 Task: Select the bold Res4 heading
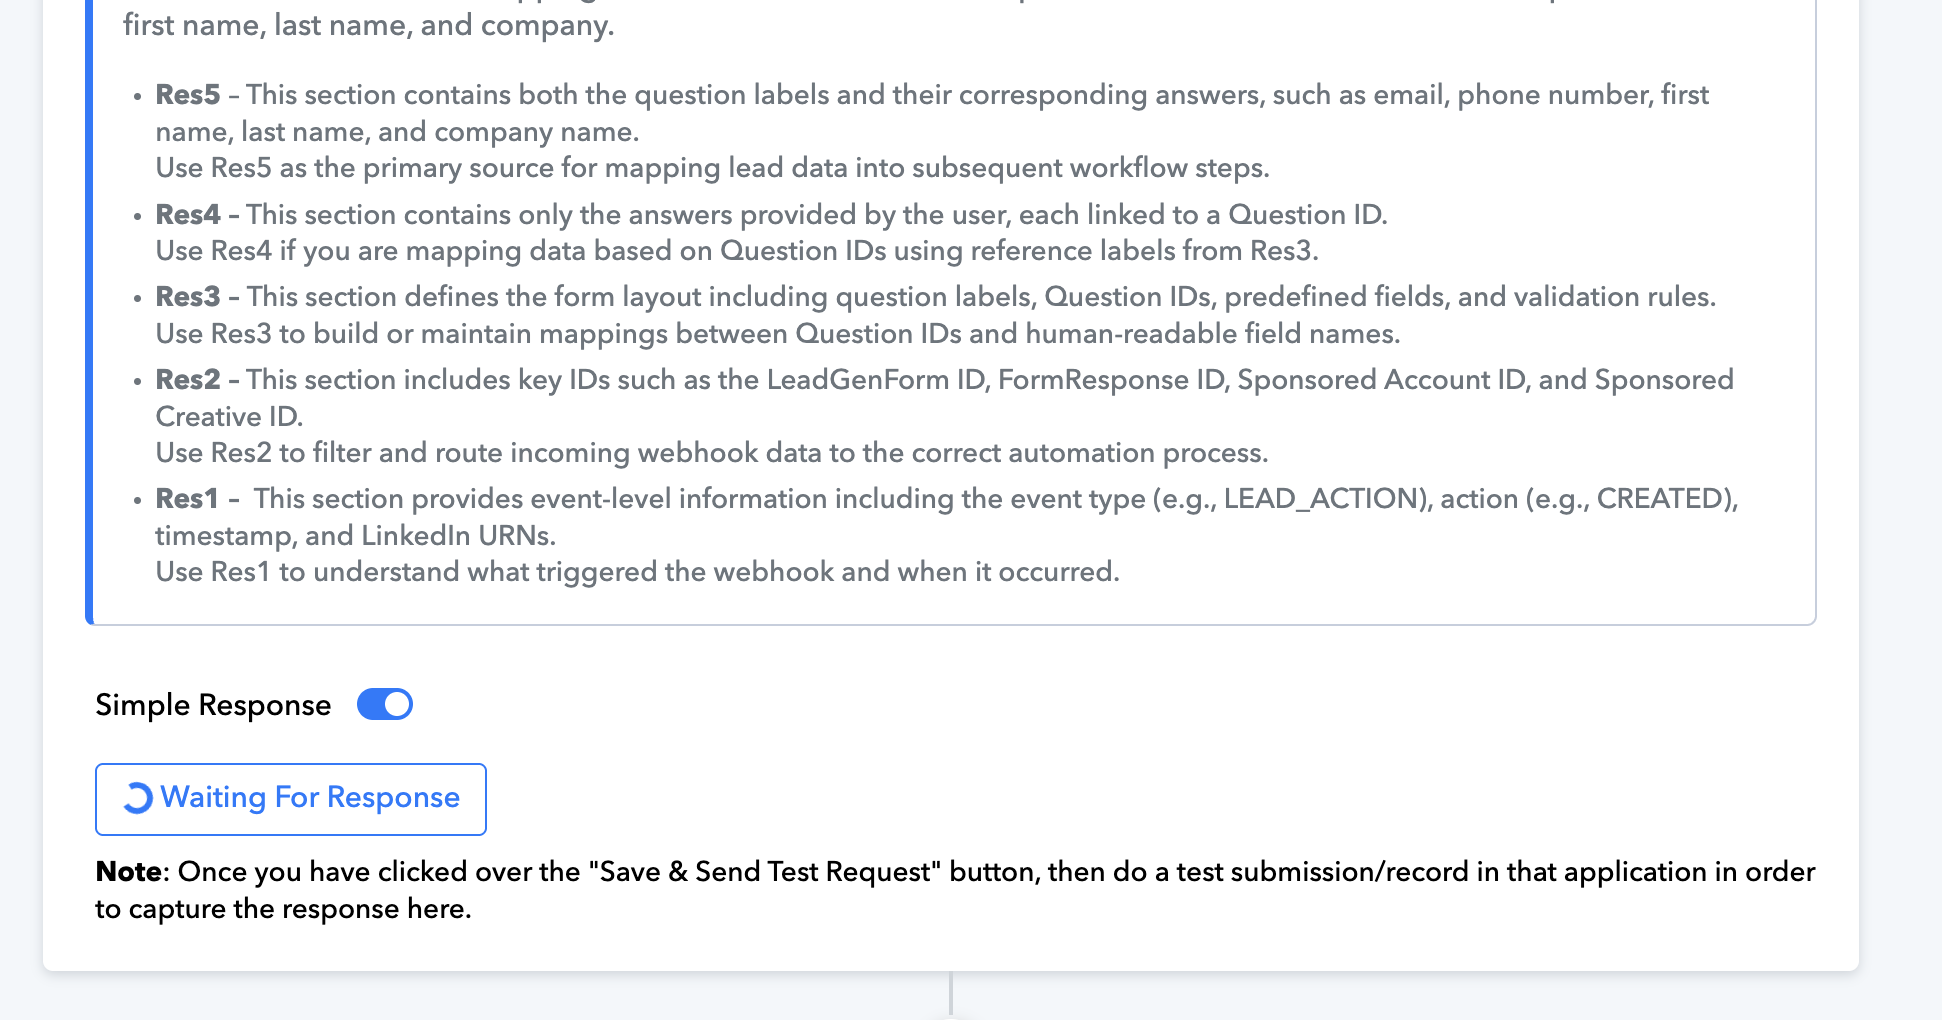pyautogui.click(x=187, y=215)
